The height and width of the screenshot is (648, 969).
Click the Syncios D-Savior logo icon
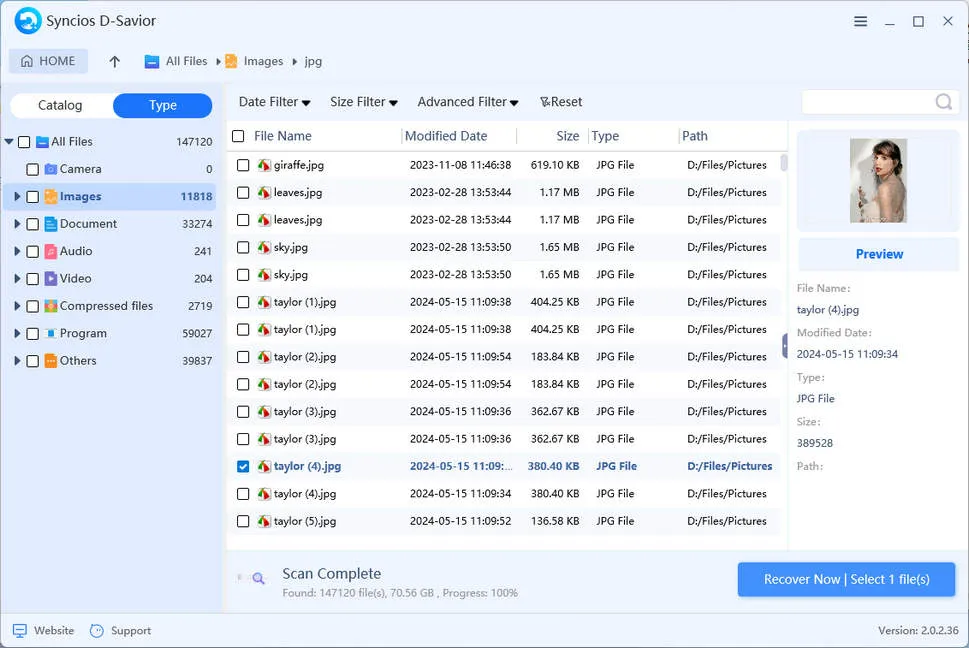[x=28, y=21]
